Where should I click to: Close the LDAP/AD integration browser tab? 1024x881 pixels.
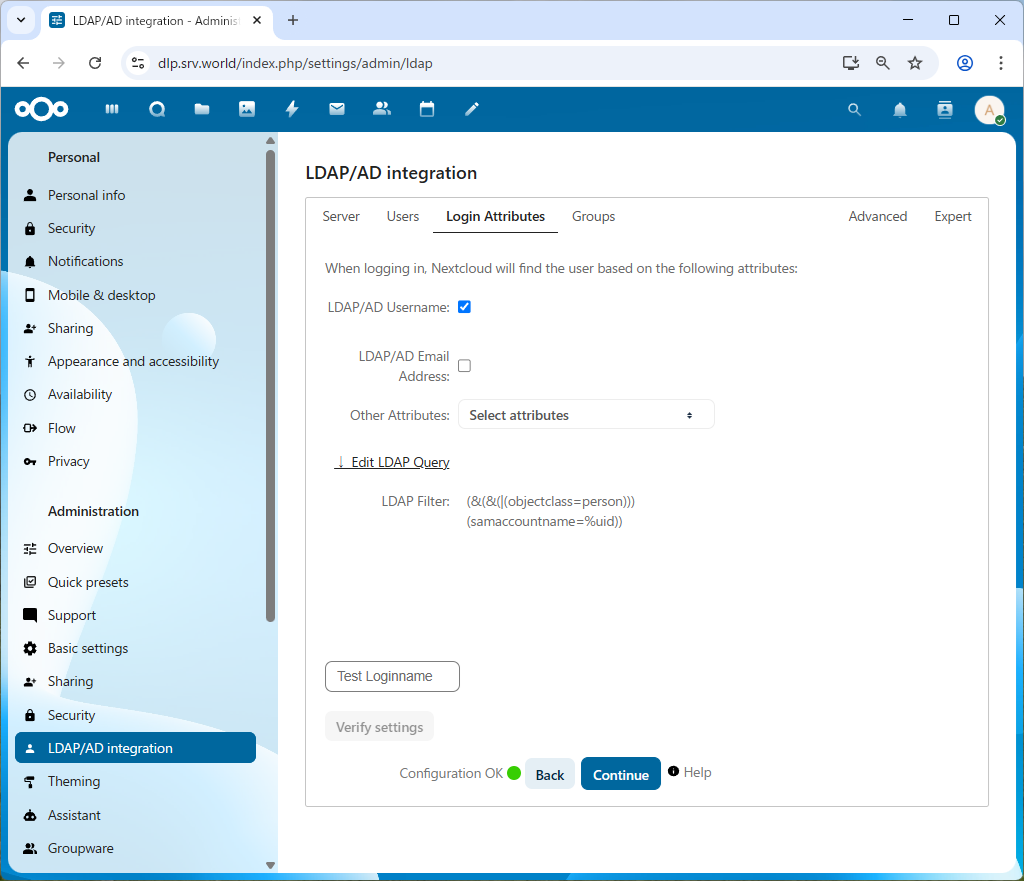tap(257, 20)
